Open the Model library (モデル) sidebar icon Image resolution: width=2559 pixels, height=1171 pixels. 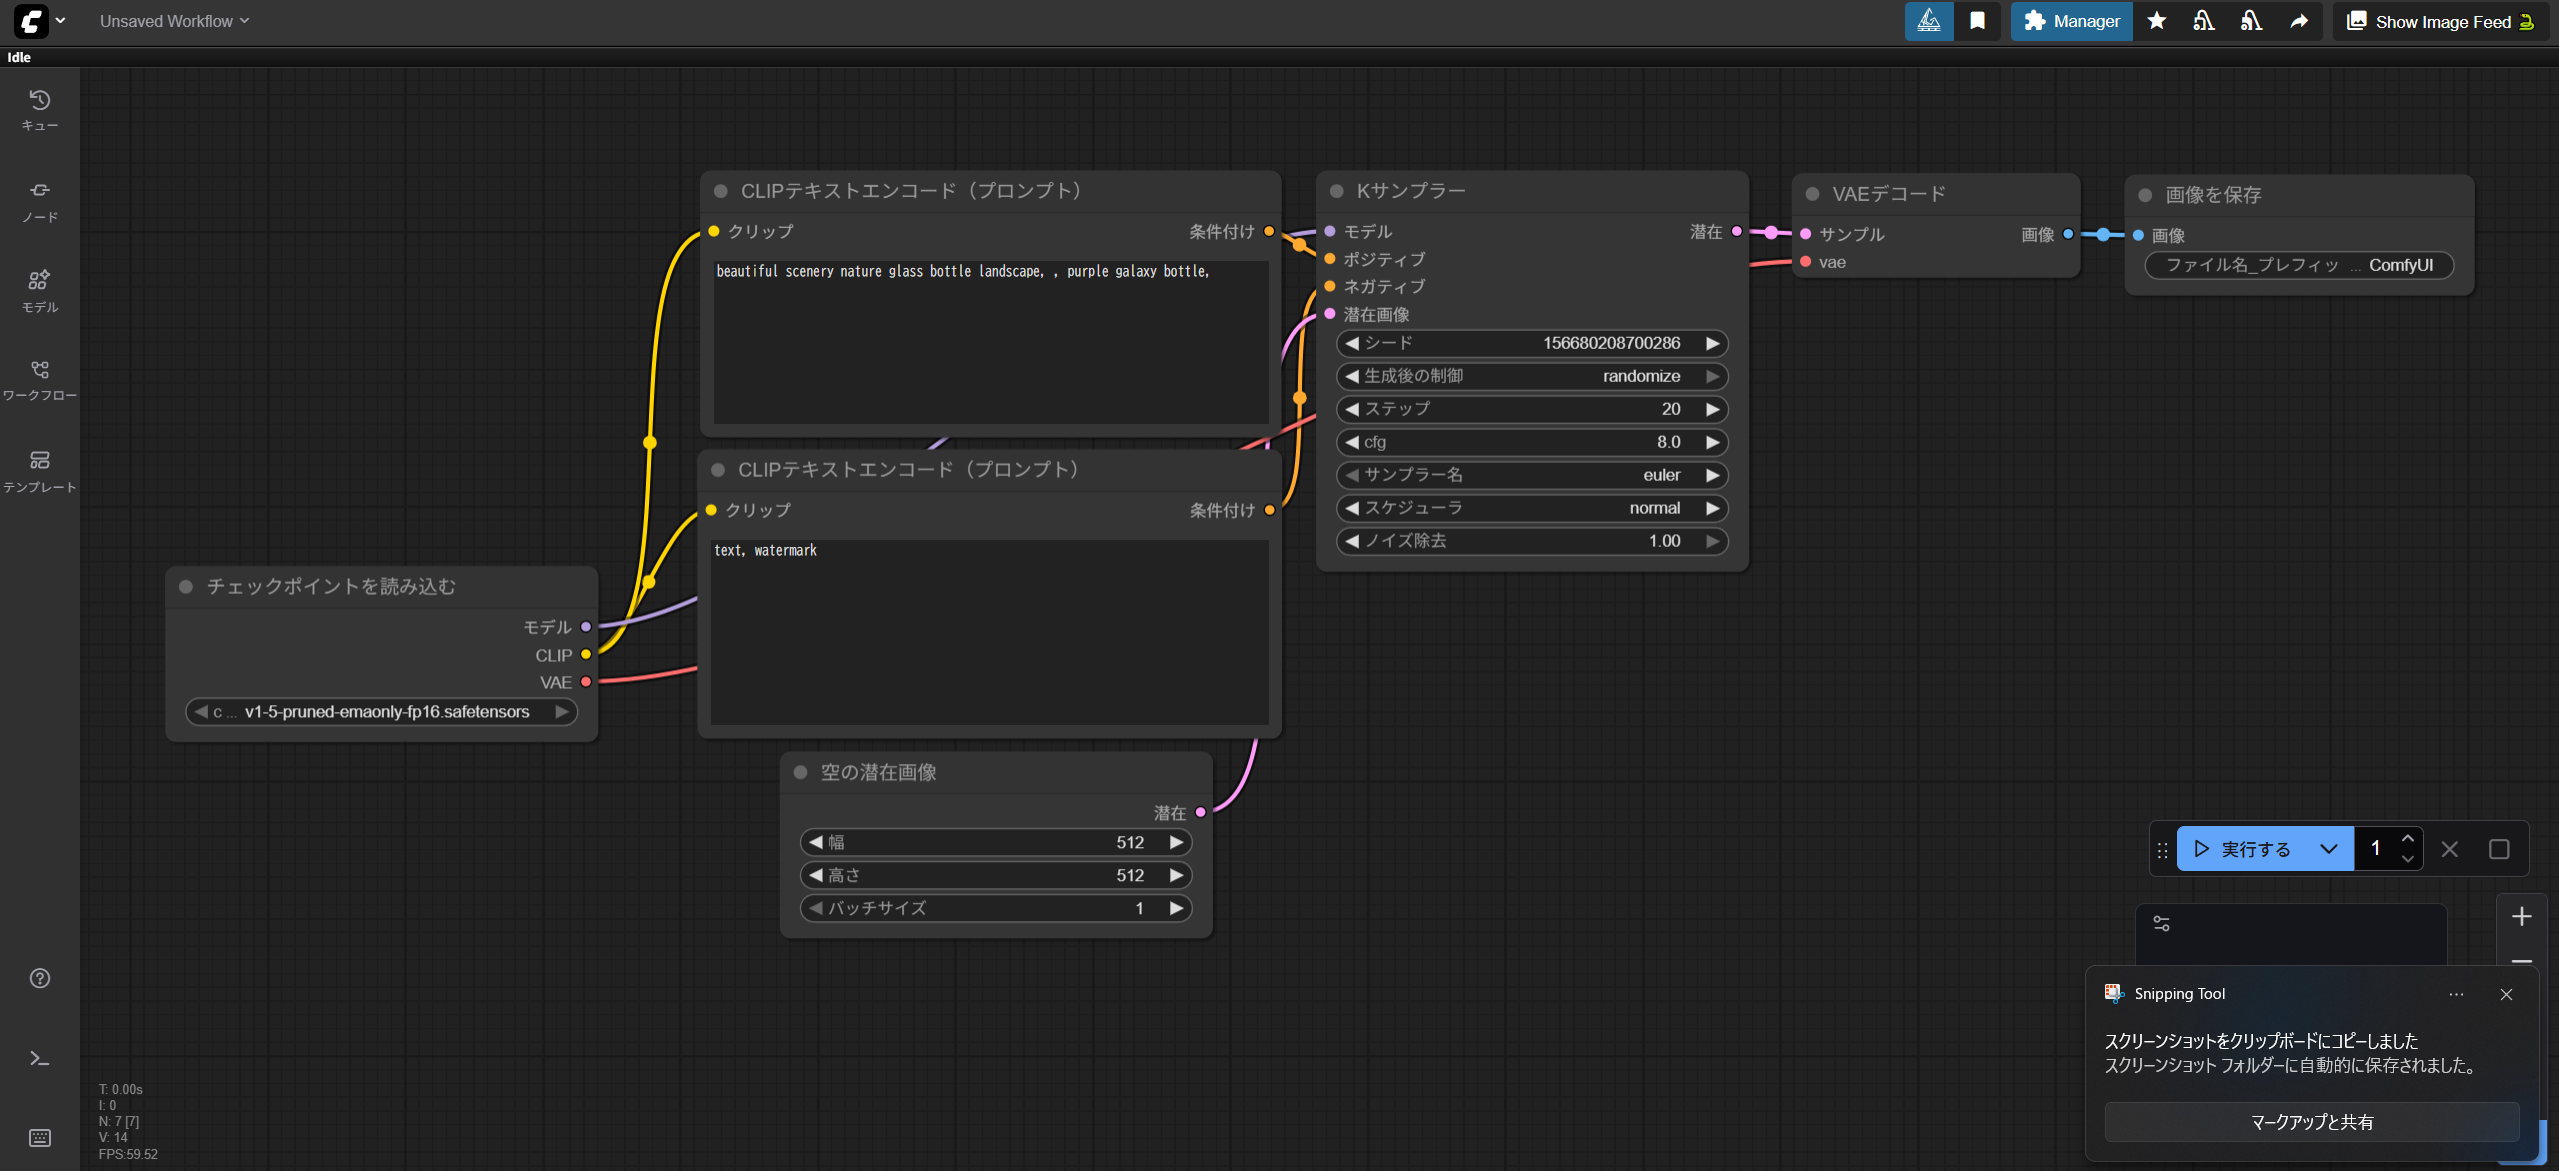(39, 290)
